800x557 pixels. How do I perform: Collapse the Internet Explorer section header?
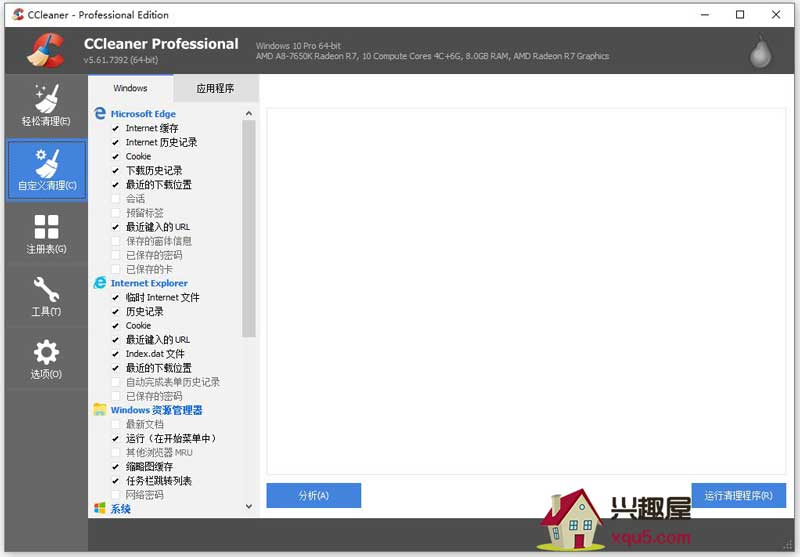pyautogui.click(x=149, y=283)
